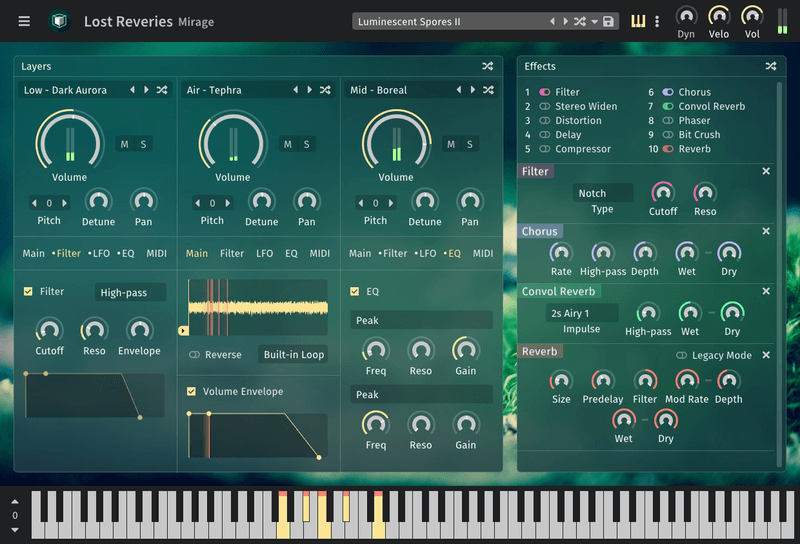
Task: Open the High-pass filter type dropdown
Action: point(130,292)
